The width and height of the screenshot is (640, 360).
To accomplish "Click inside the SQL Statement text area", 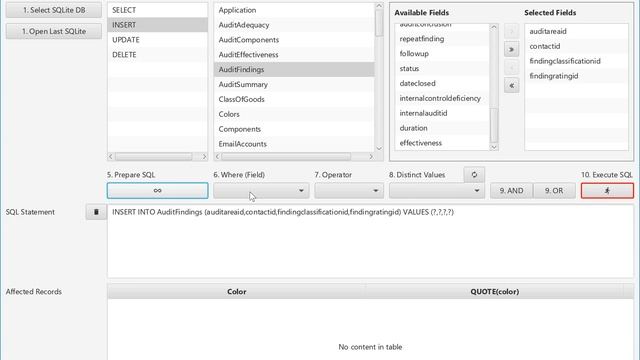I will [370, 241].
